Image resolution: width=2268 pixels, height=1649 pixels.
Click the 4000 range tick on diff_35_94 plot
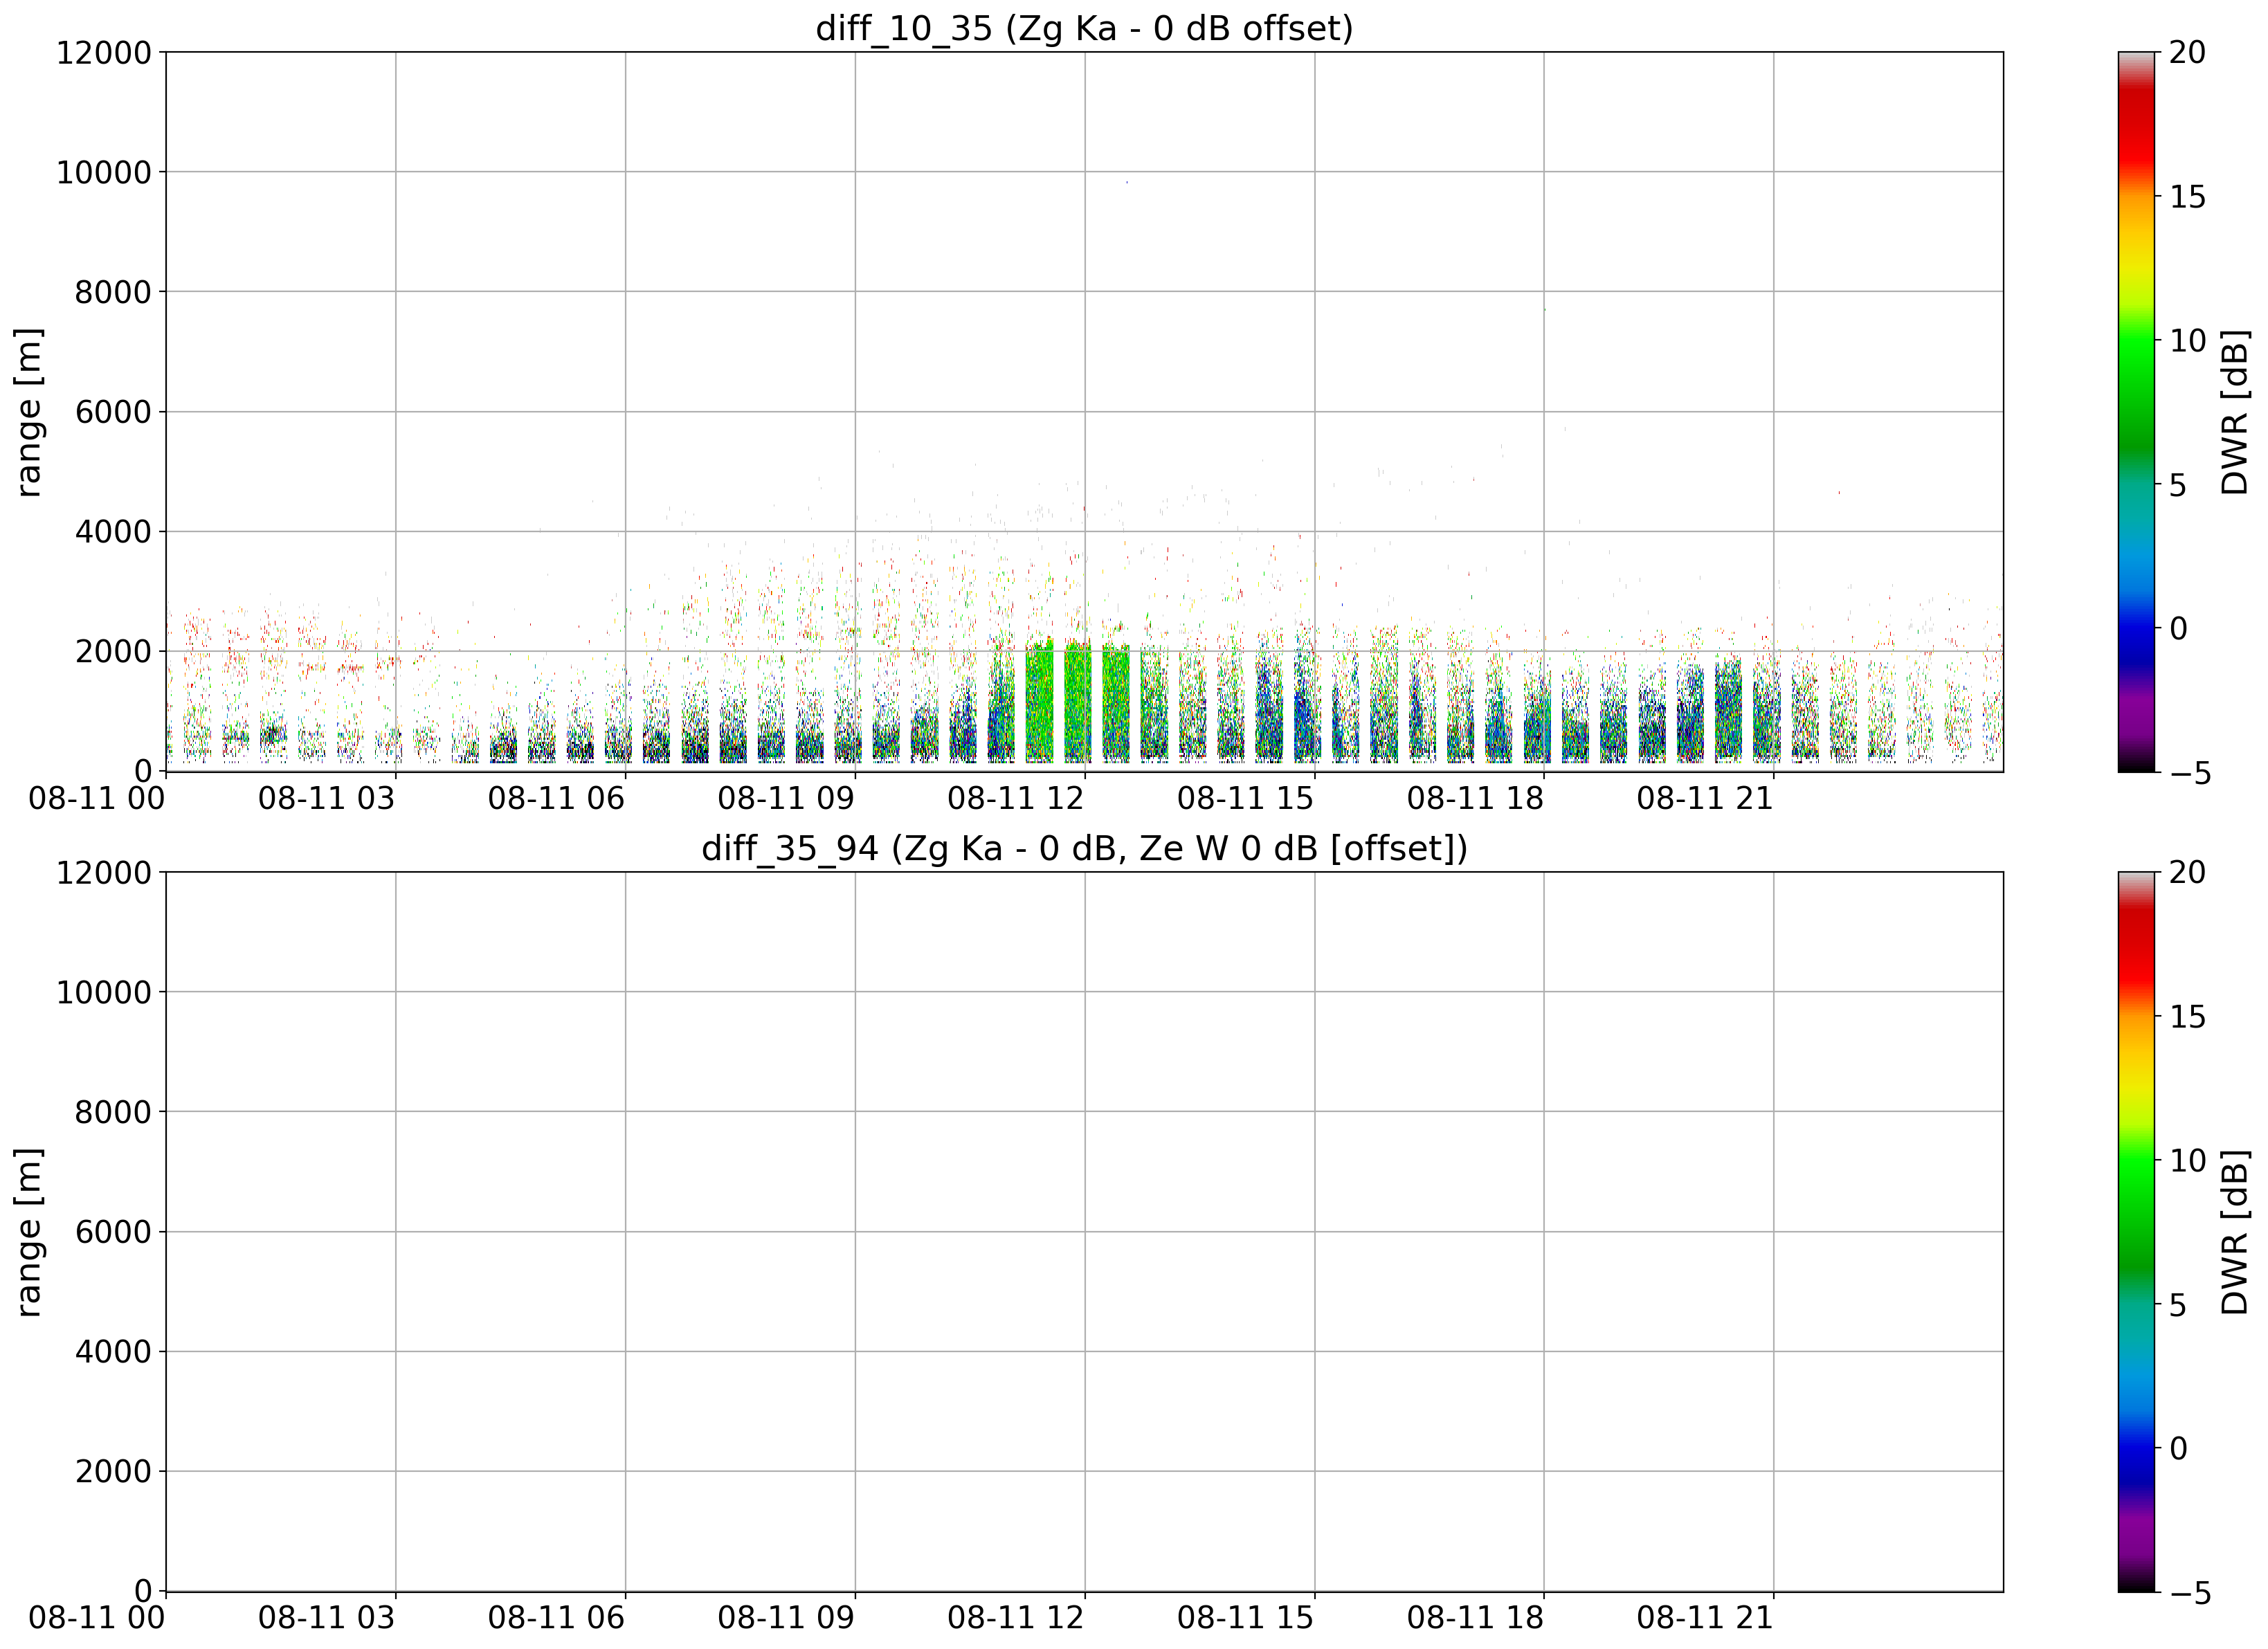click(x=113, y=1352)
